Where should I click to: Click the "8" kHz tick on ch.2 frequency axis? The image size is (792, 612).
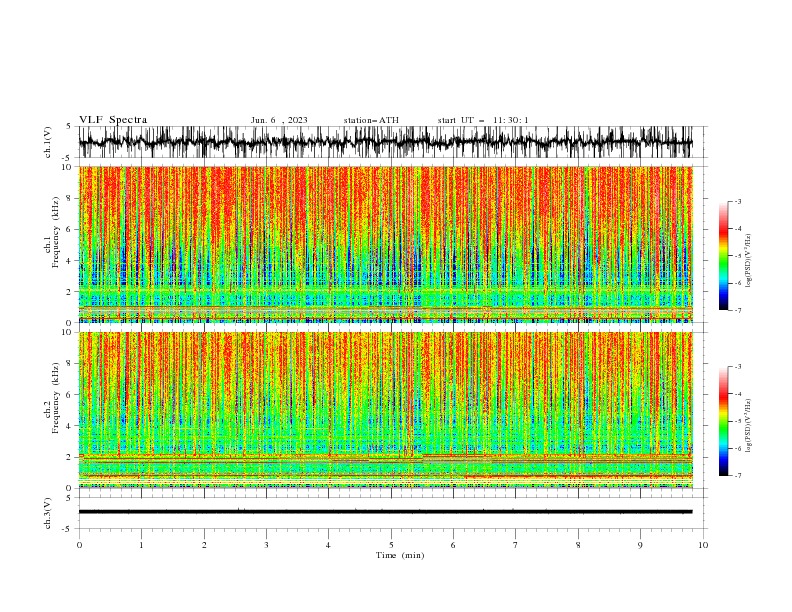(71, 364)
